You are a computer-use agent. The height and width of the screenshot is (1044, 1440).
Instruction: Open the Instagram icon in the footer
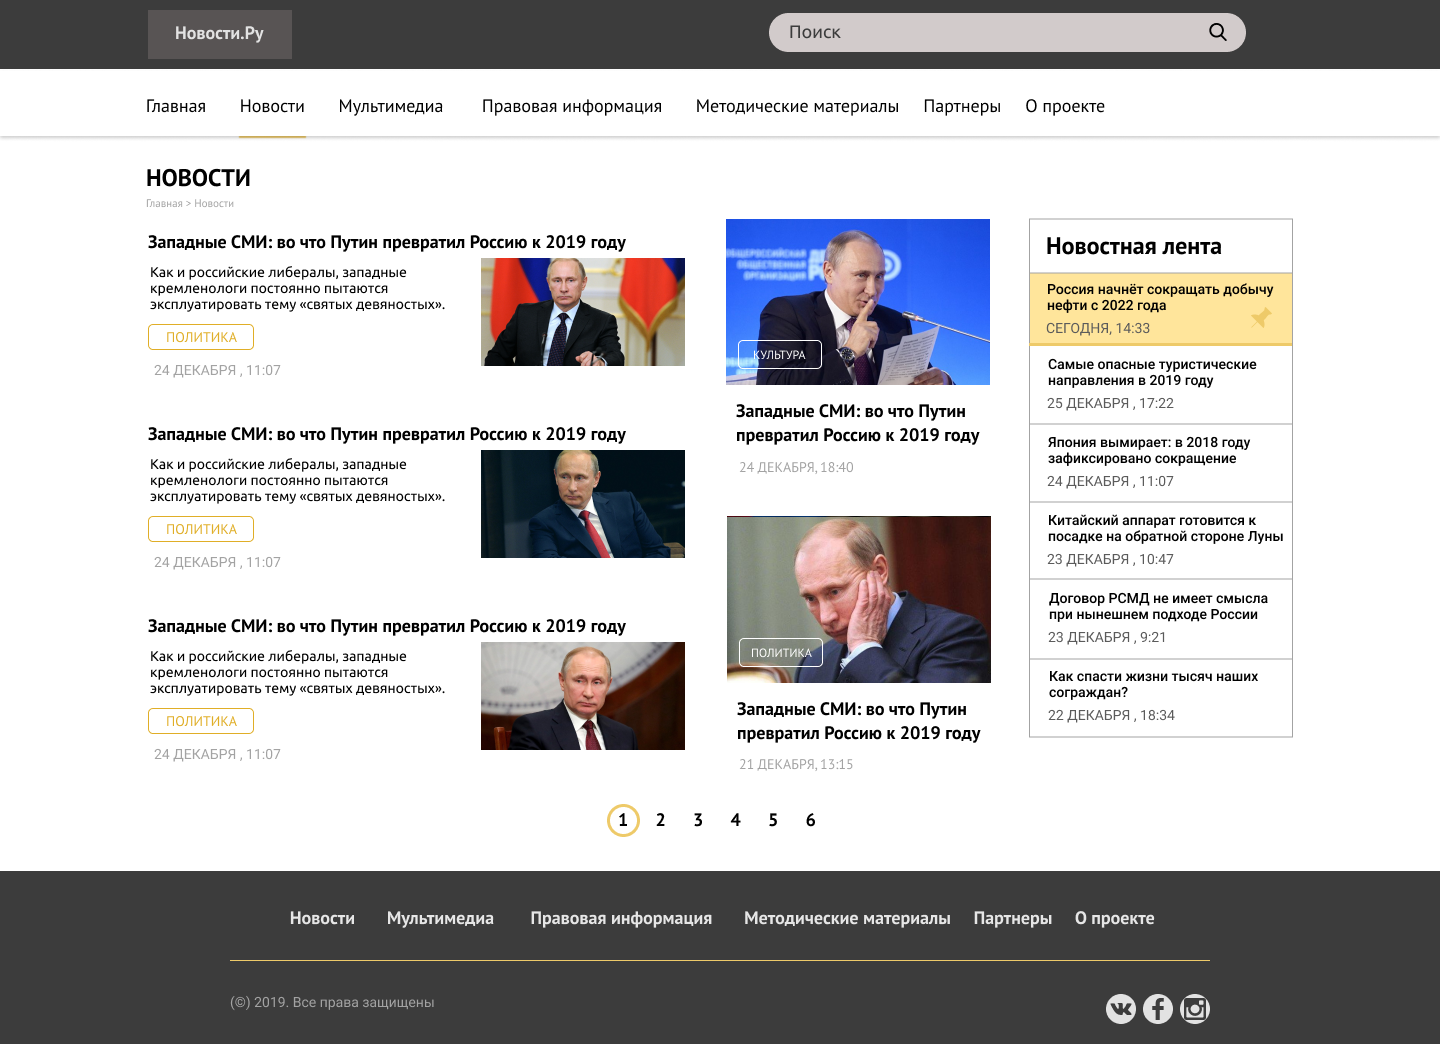[1195, 1009]
